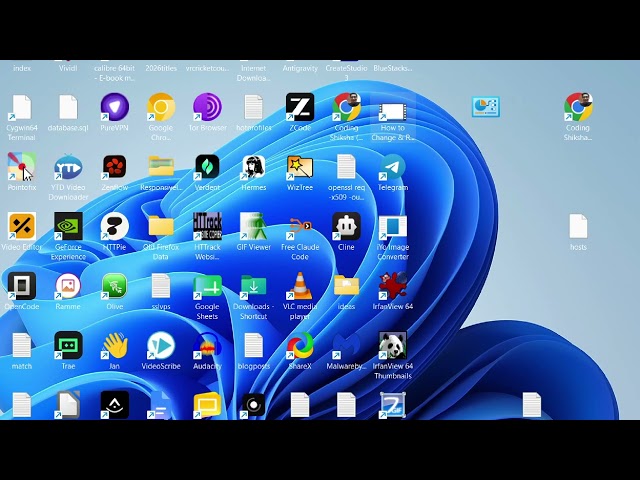This screenshot has width=640, height=480.
Task: Open the ideas folder
Action: (x=346, y=285)
